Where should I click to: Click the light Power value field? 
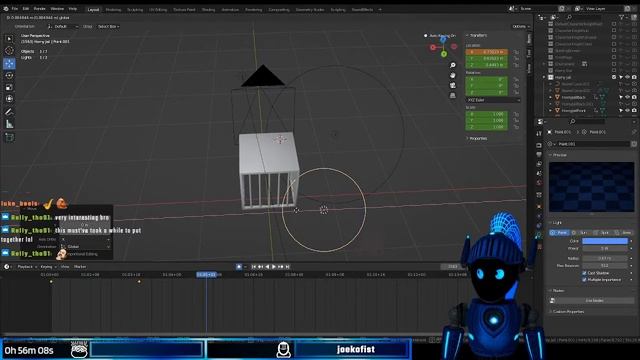(x=604, y=248)
